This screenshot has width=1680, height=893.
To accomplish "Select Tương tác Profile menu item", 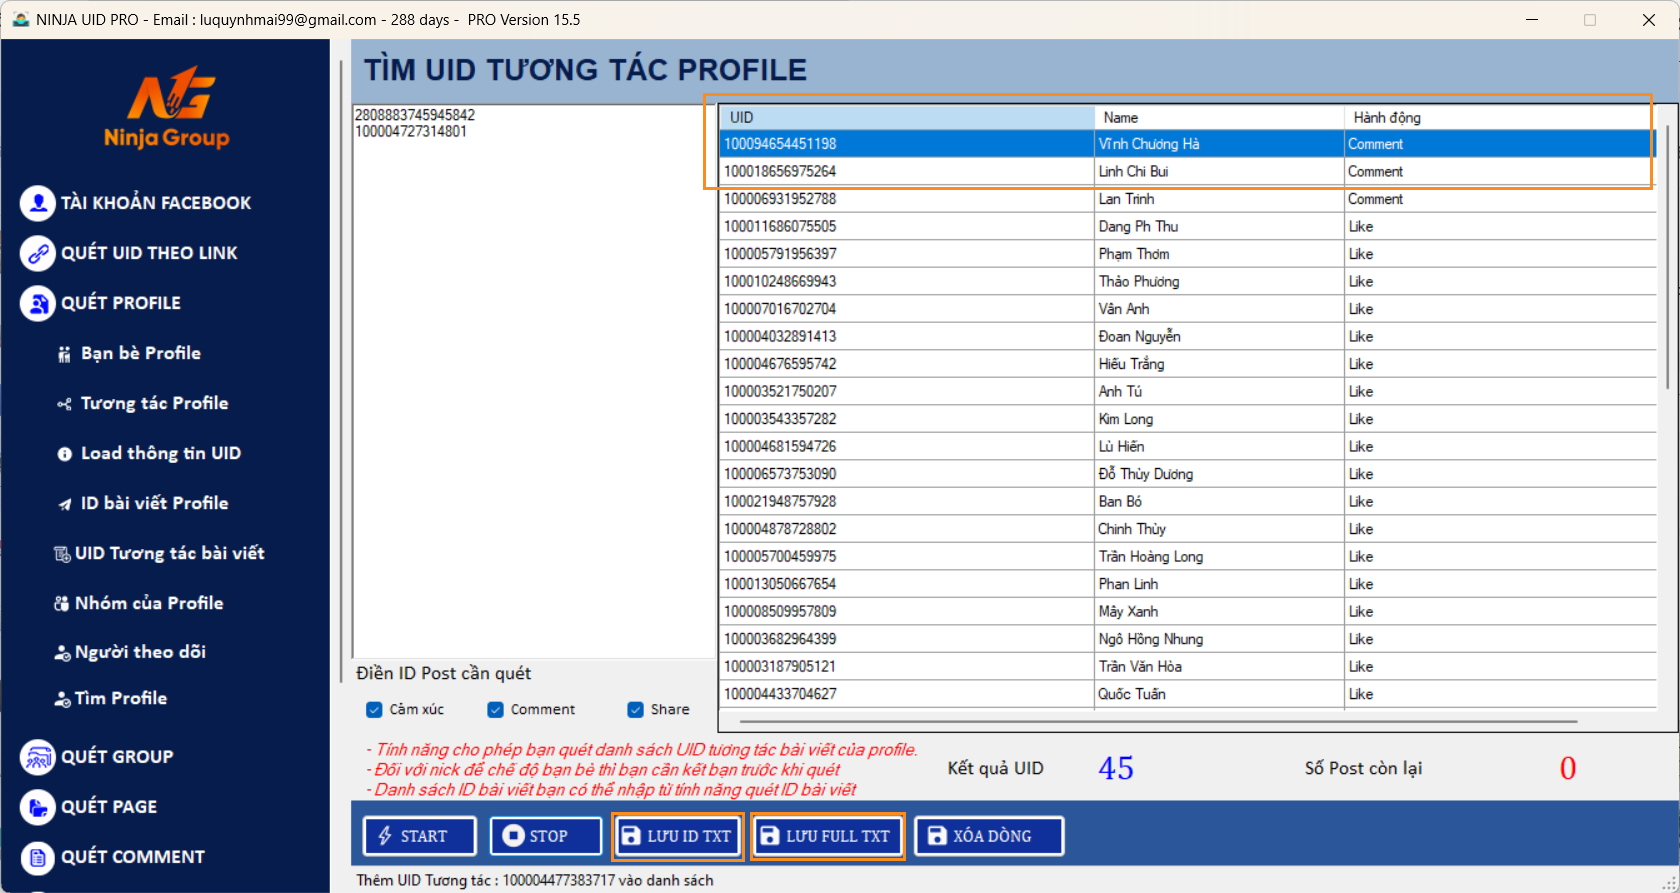I will point(155,403).
